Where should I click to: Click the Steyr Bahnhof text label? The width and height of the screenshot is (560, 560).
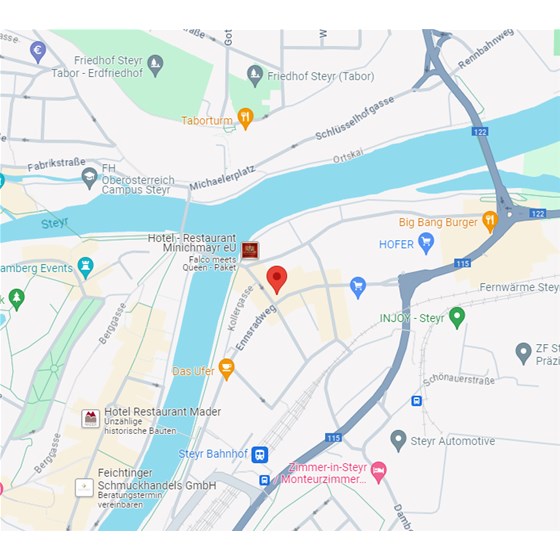tap(213, 454)
